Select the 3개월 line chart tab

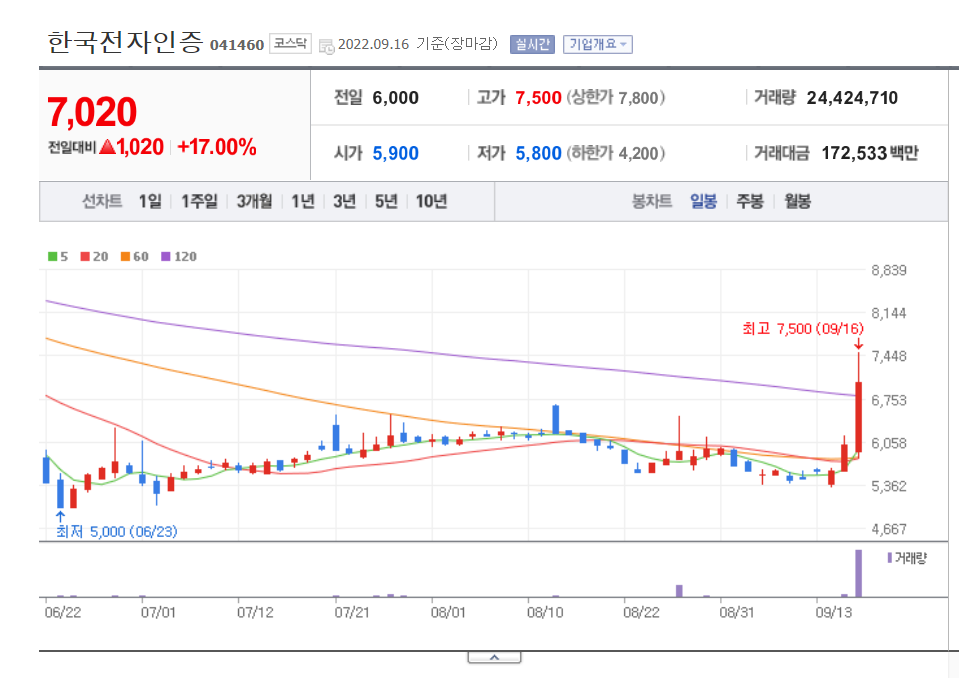click(x=254, y=201)
